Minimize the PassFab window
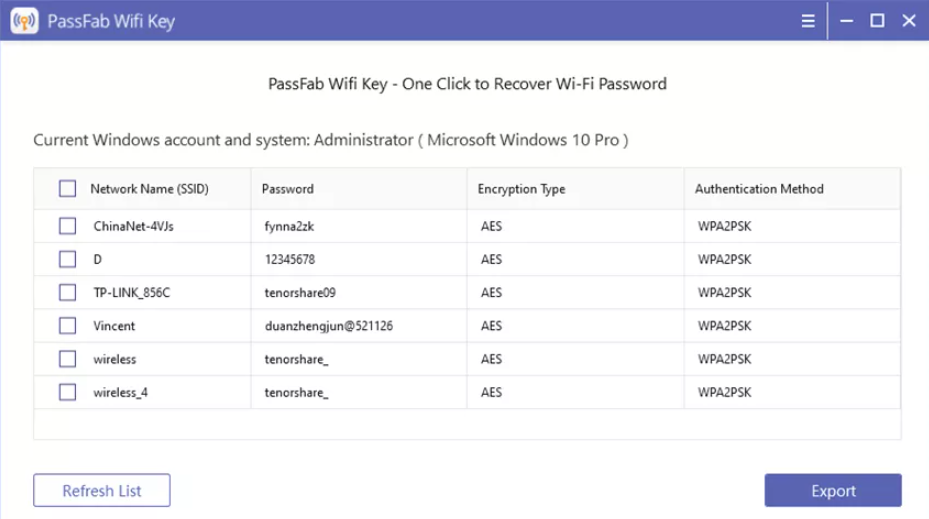The image size is (929, 519). point(846,21)
